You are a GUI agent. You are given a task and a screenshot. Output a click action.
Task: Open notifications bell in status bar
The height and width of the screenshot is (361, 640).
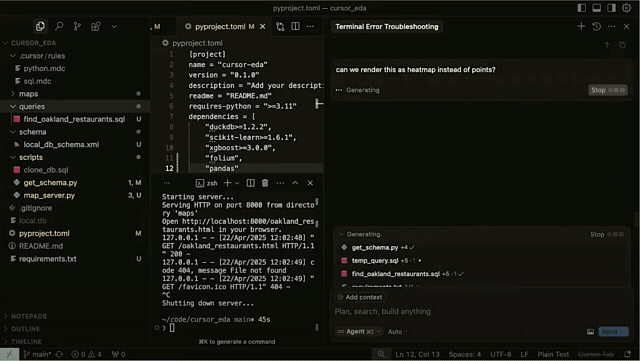(627, 354)
